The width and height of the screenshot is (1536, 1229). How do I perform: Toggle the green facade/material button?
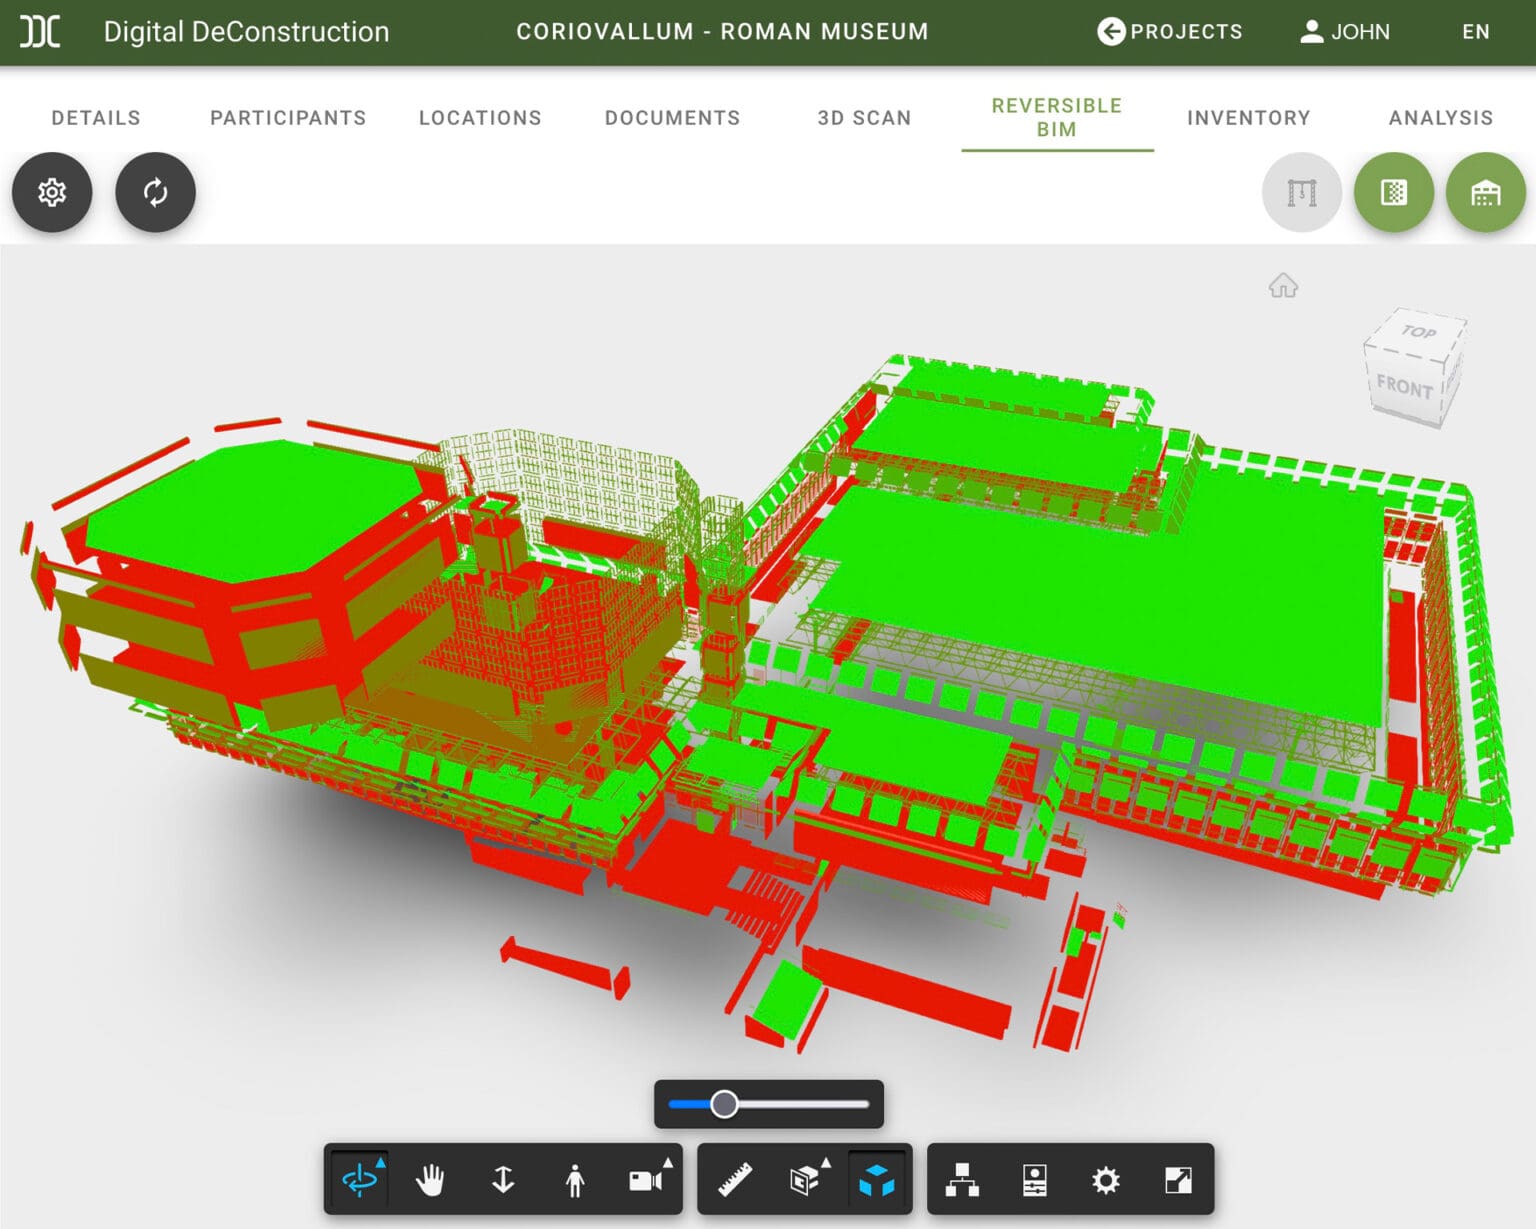(1393, 192)
